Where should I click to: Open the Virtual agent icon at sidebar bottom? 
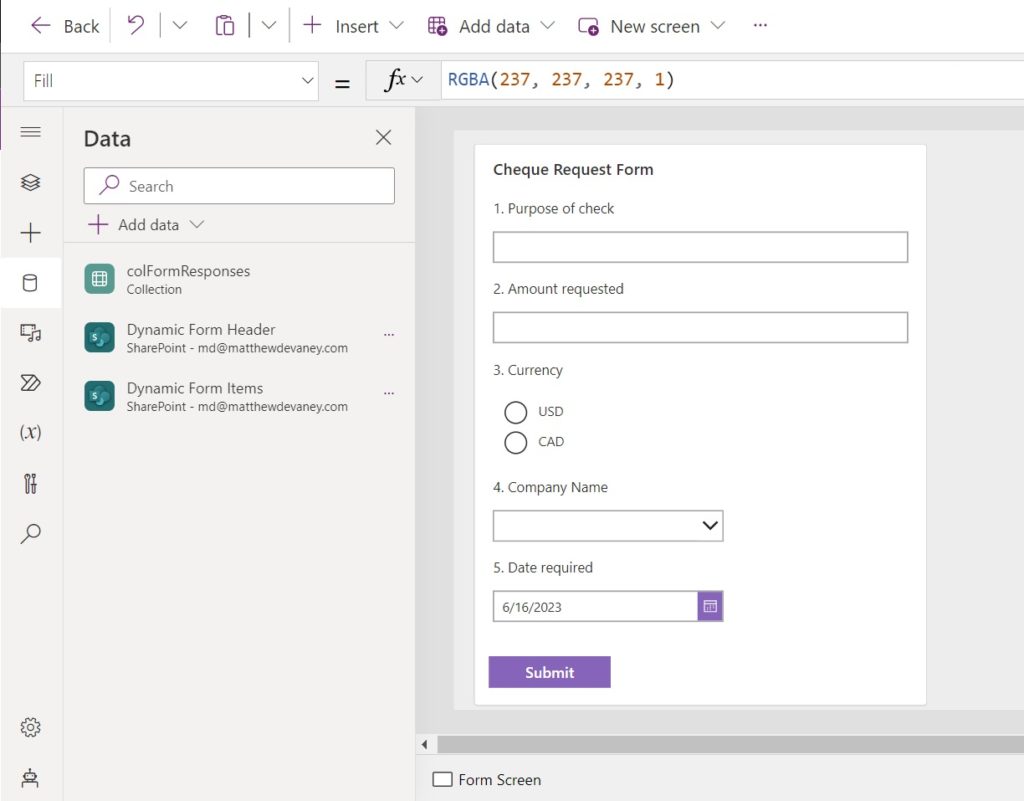[30, 778]
